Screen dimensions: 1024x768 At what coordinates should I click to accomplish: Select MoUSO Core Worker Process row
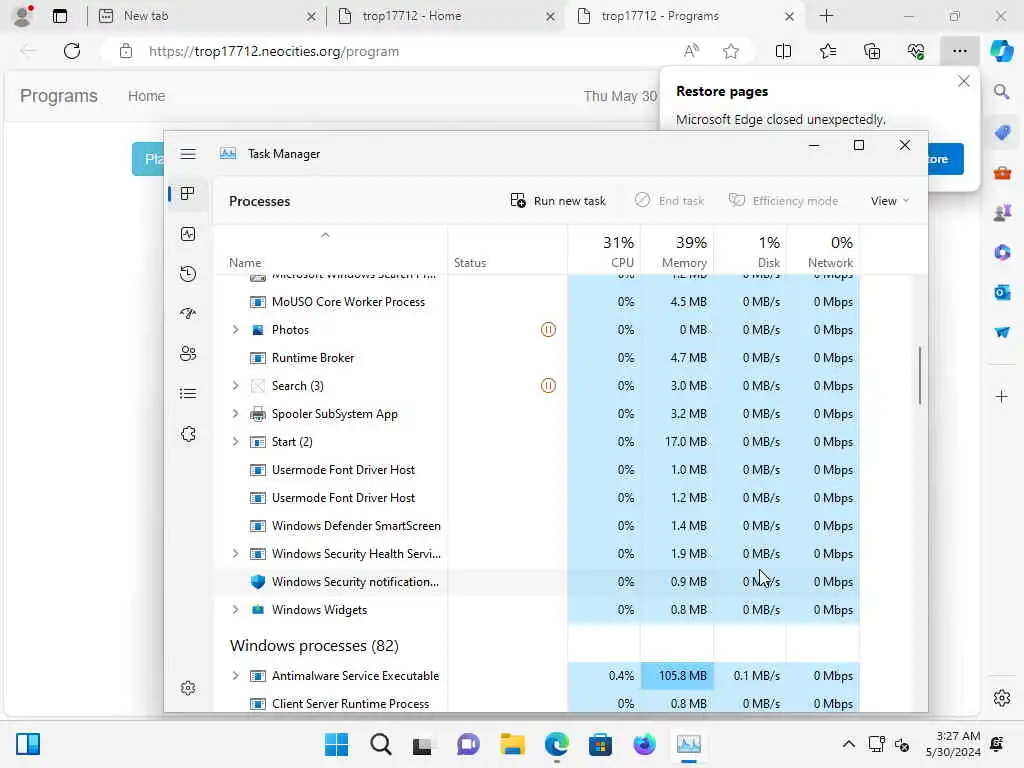coord(536,302)
